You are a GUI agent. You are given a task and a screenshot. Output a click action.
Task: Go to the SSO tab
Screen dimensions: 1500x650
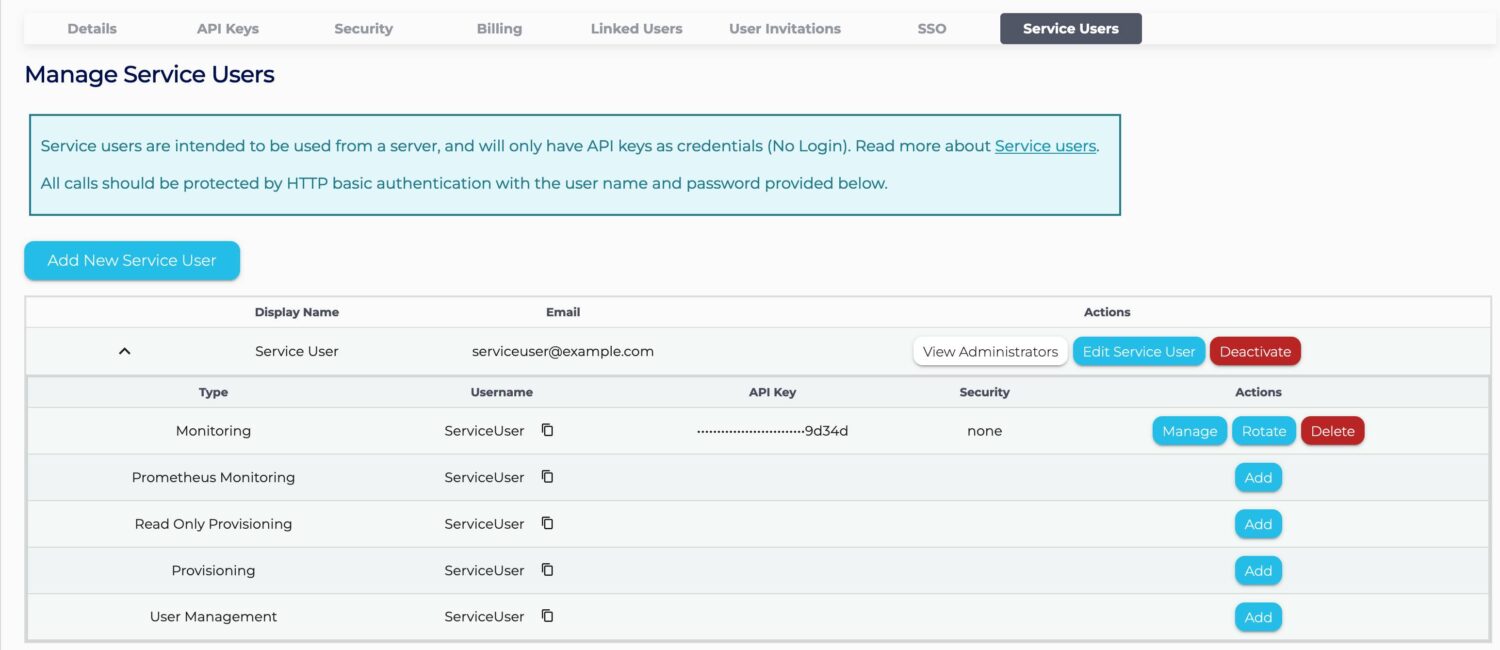(x=931, y=29)
